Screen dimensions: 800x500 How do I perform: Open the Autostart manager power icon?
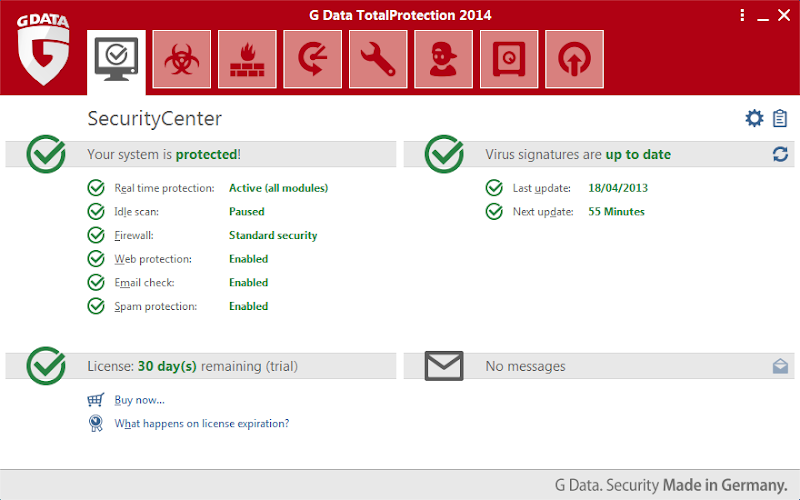coord(574,59)
